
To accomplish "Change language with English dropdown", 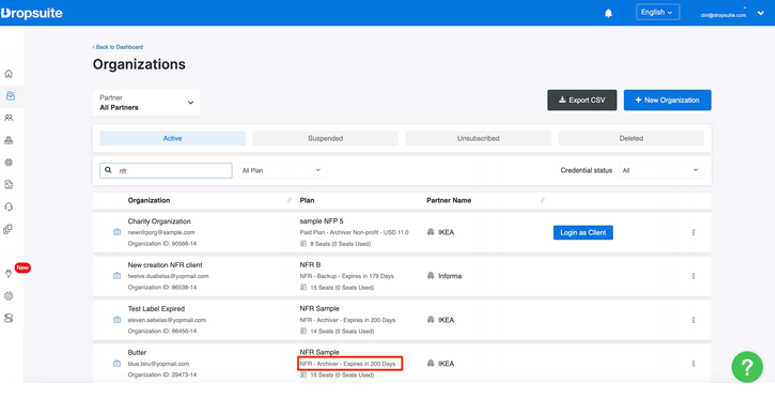I will coord(657,12).
